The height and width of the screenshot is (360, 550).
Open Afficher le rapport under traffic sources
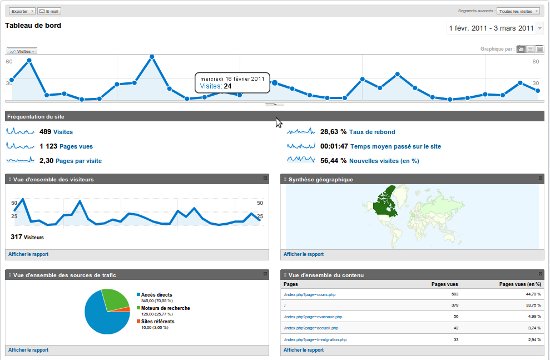[28, 350]
